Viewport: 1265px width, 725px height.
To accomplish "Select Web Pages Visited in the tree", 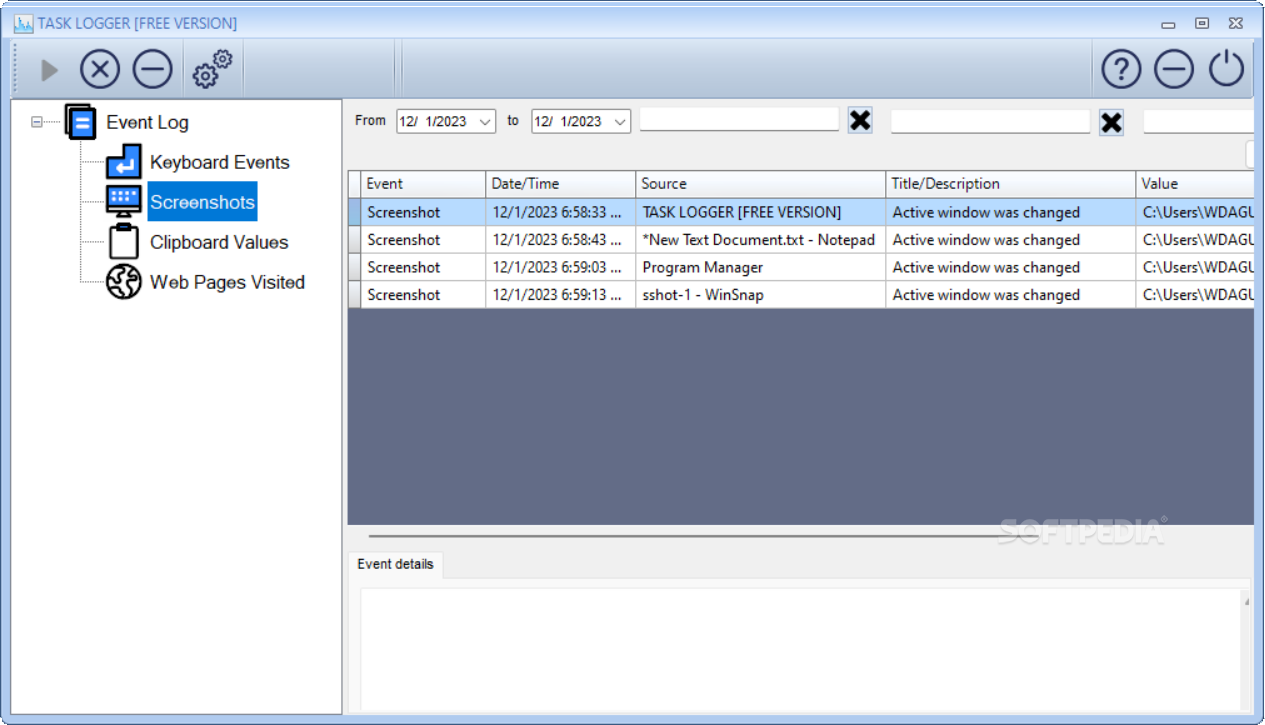I will (227, 282).
